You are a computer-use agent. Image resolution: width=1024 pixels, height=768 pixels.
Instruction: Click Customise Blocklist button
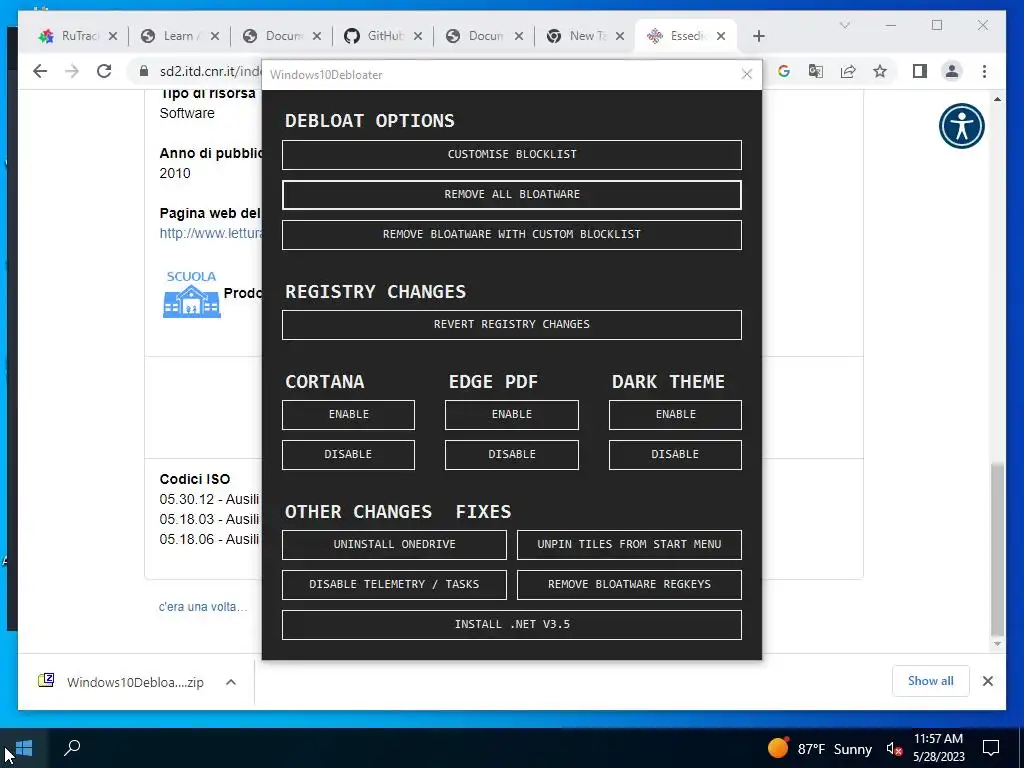tap(511, 155)
